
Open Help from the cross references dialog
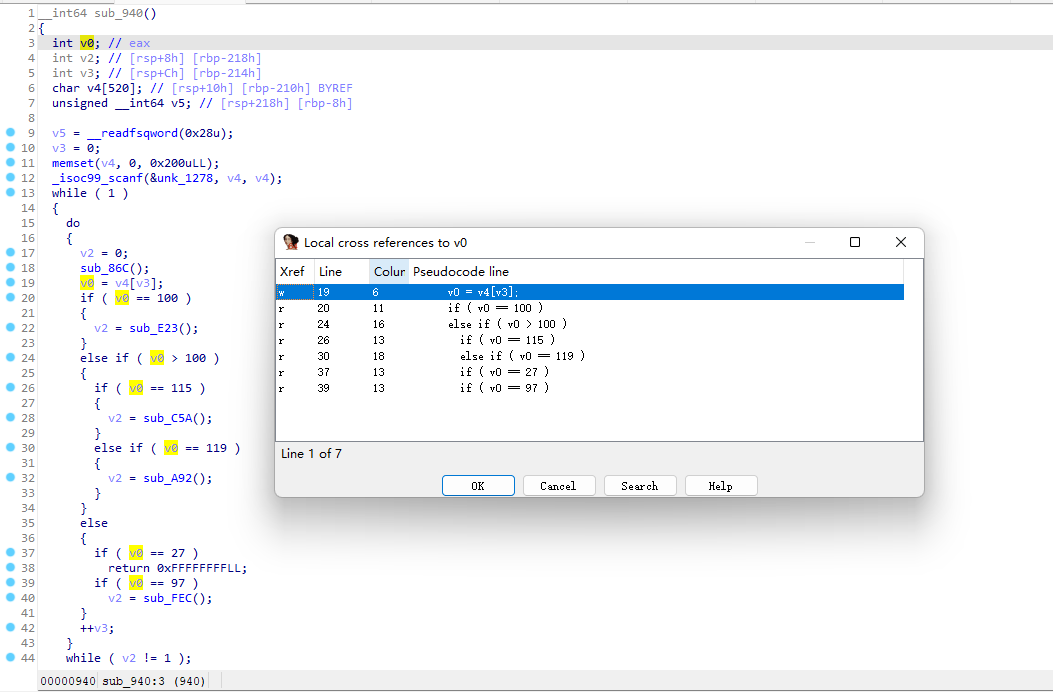click(720, 485)
